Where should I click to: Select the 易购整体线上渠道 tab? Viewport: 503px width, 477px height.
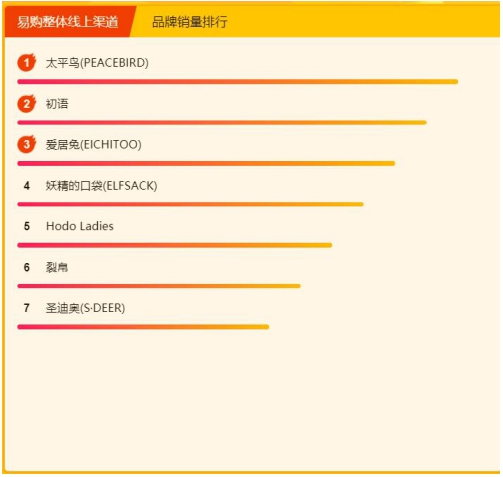68,22
